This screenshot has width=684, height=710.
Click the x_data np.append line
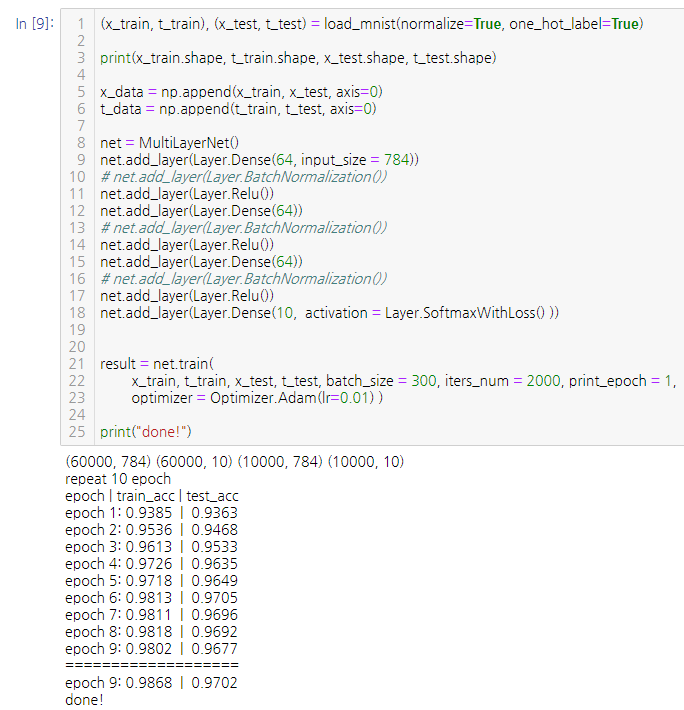pos(240,92)
